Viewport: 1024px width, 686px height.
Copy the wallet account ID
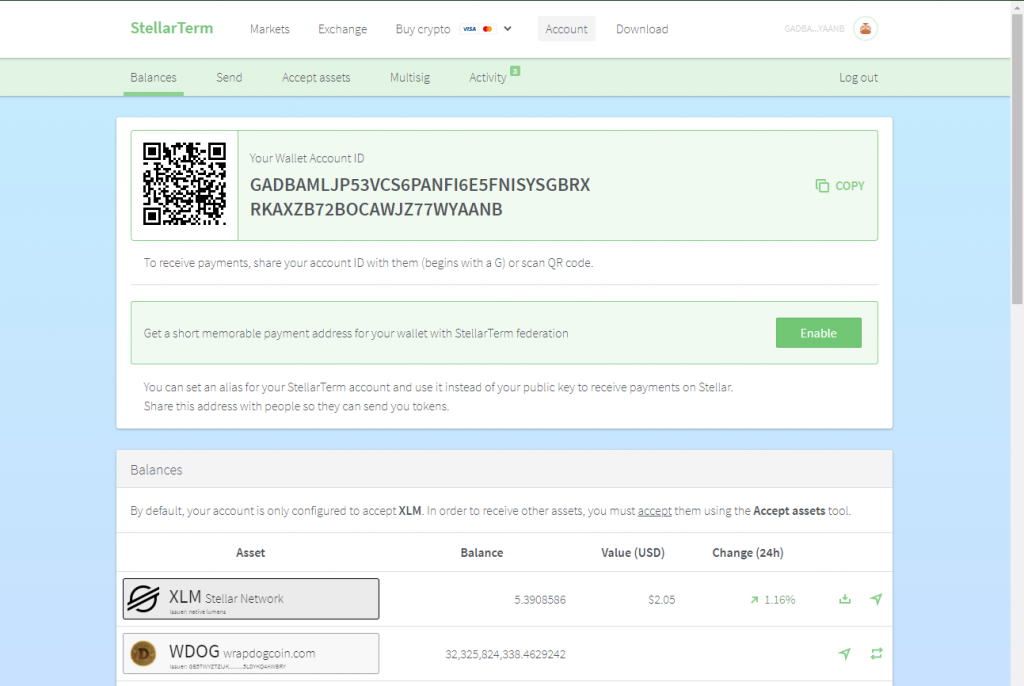(840, 186)
